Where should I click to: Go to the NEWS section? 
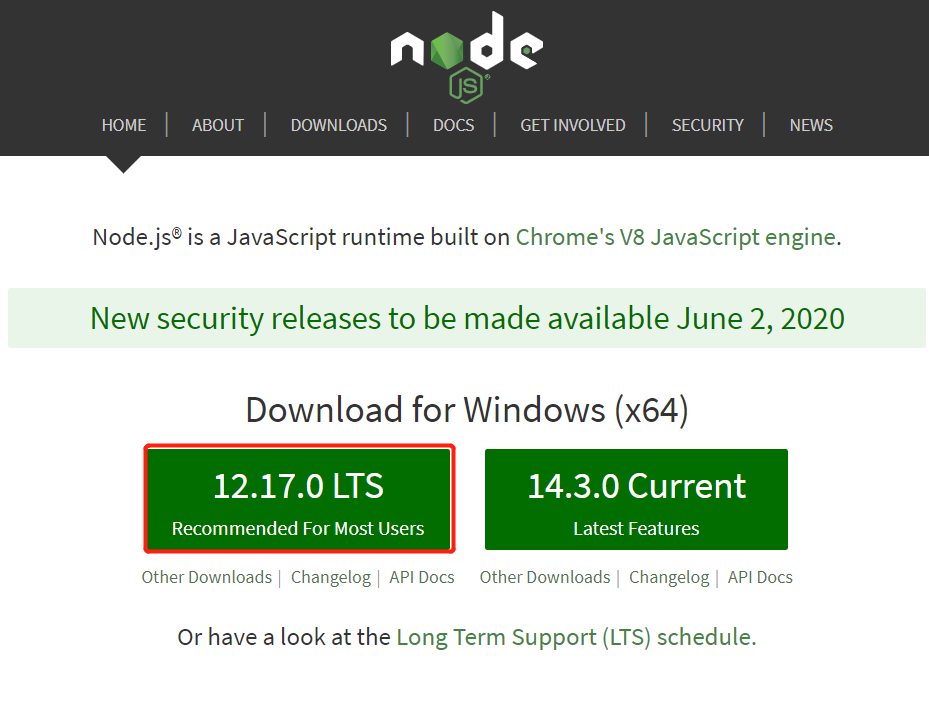point(811,125)
